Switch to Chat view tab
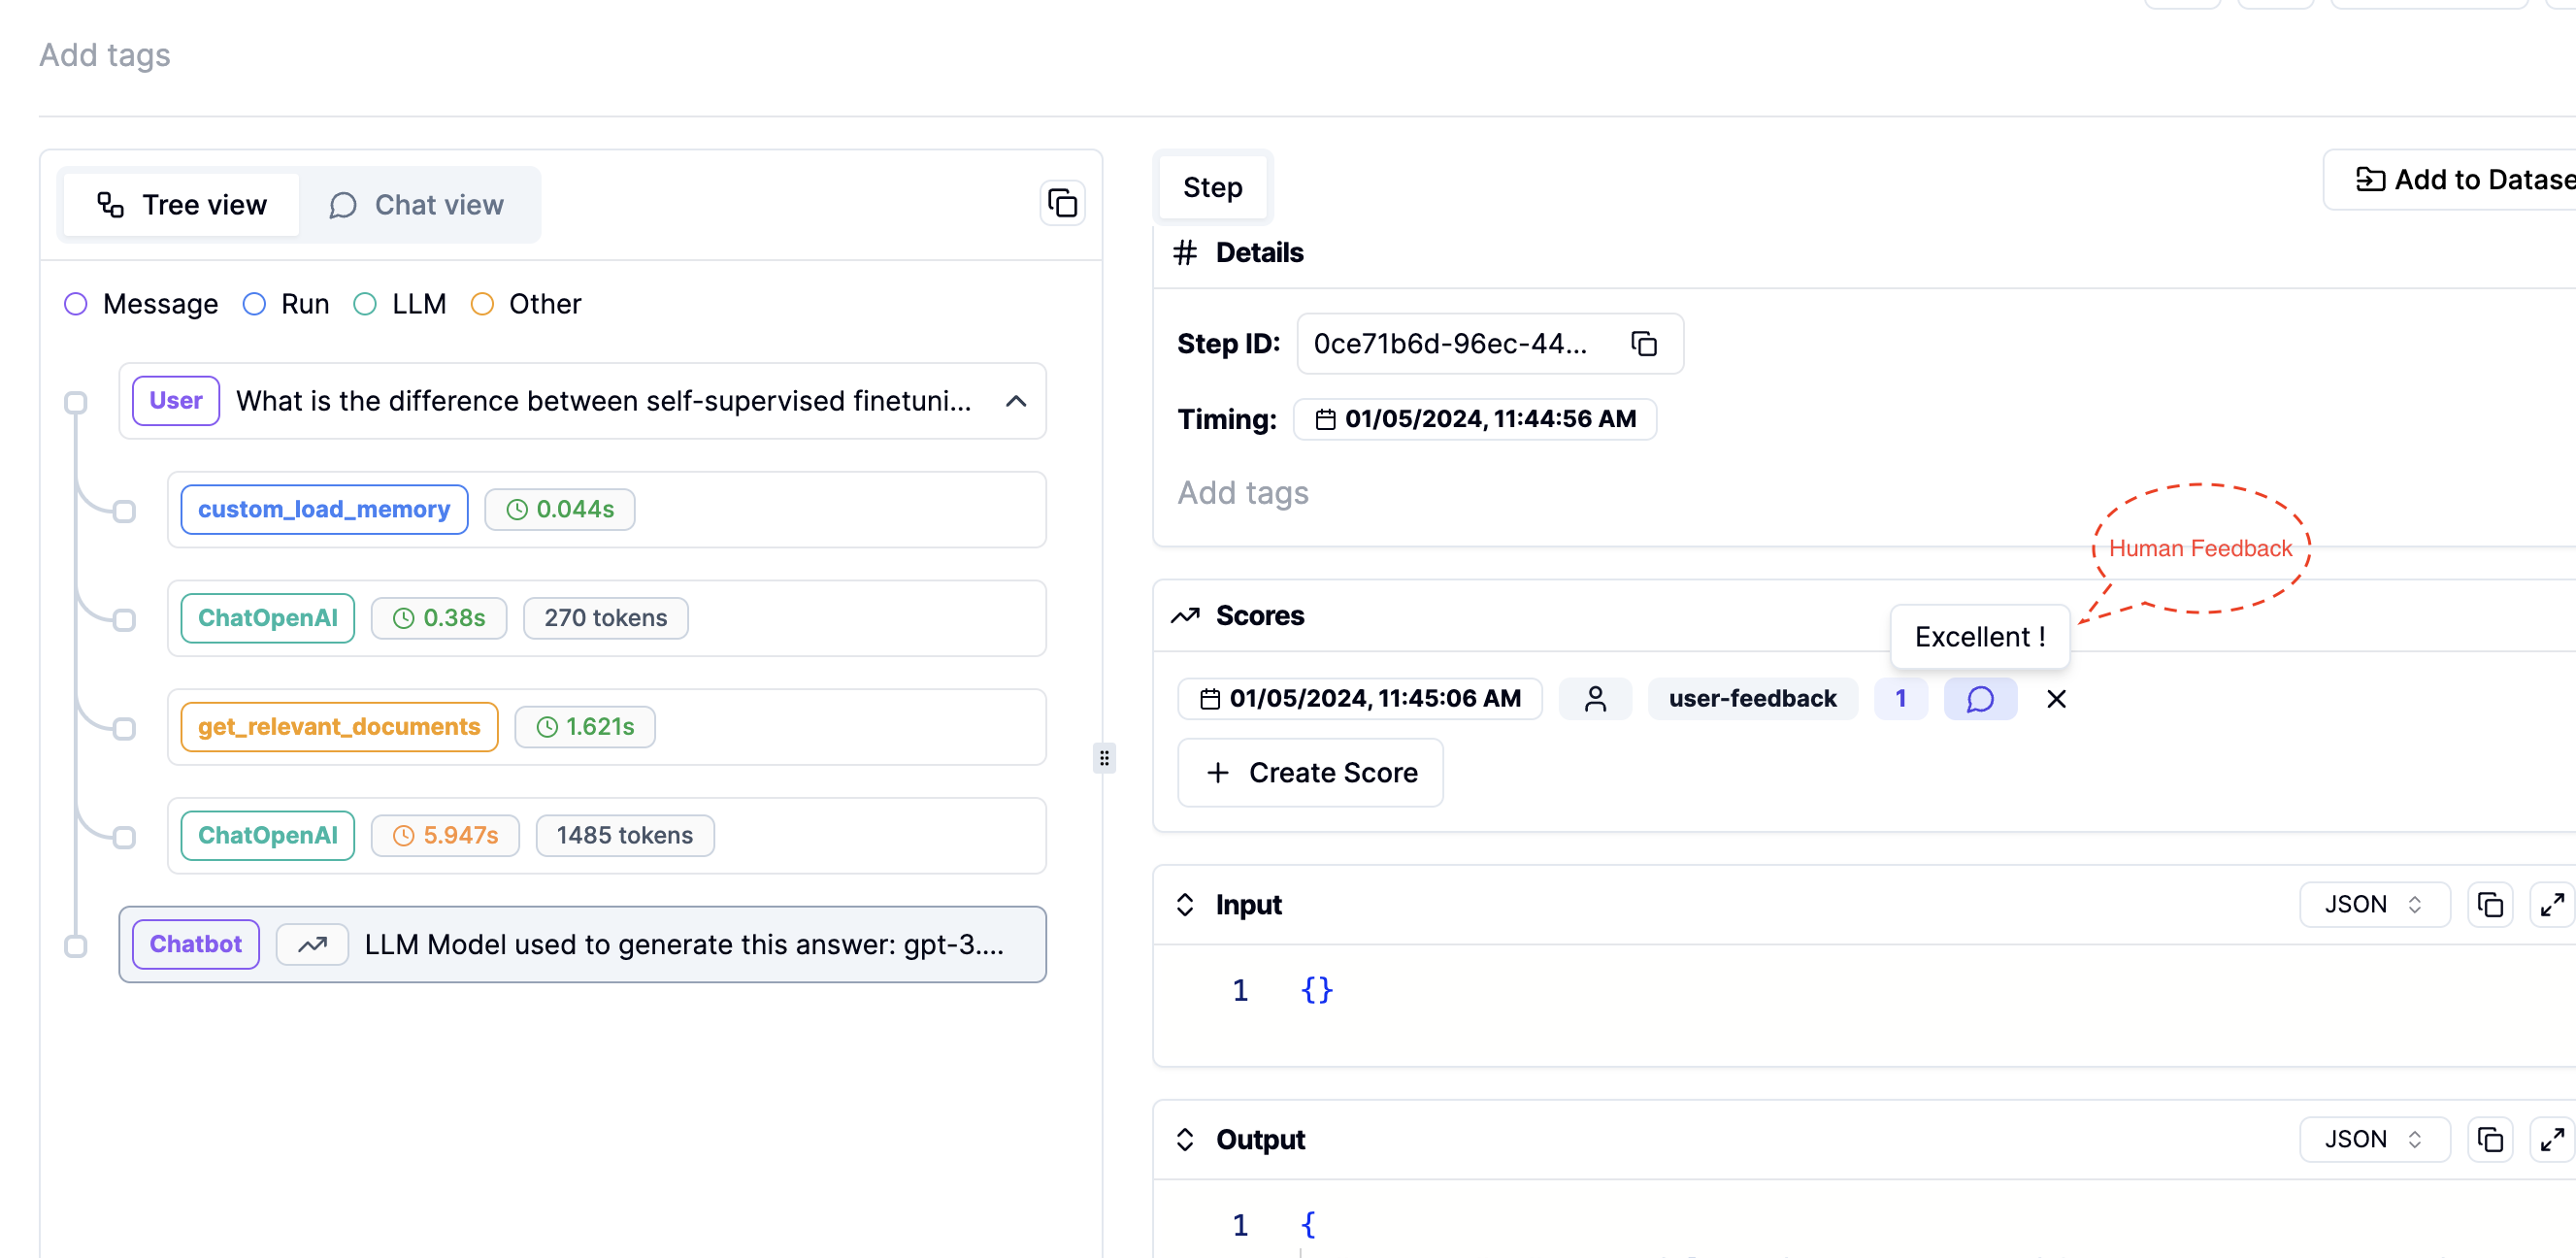2576x1258 pixels. [417, 205]
